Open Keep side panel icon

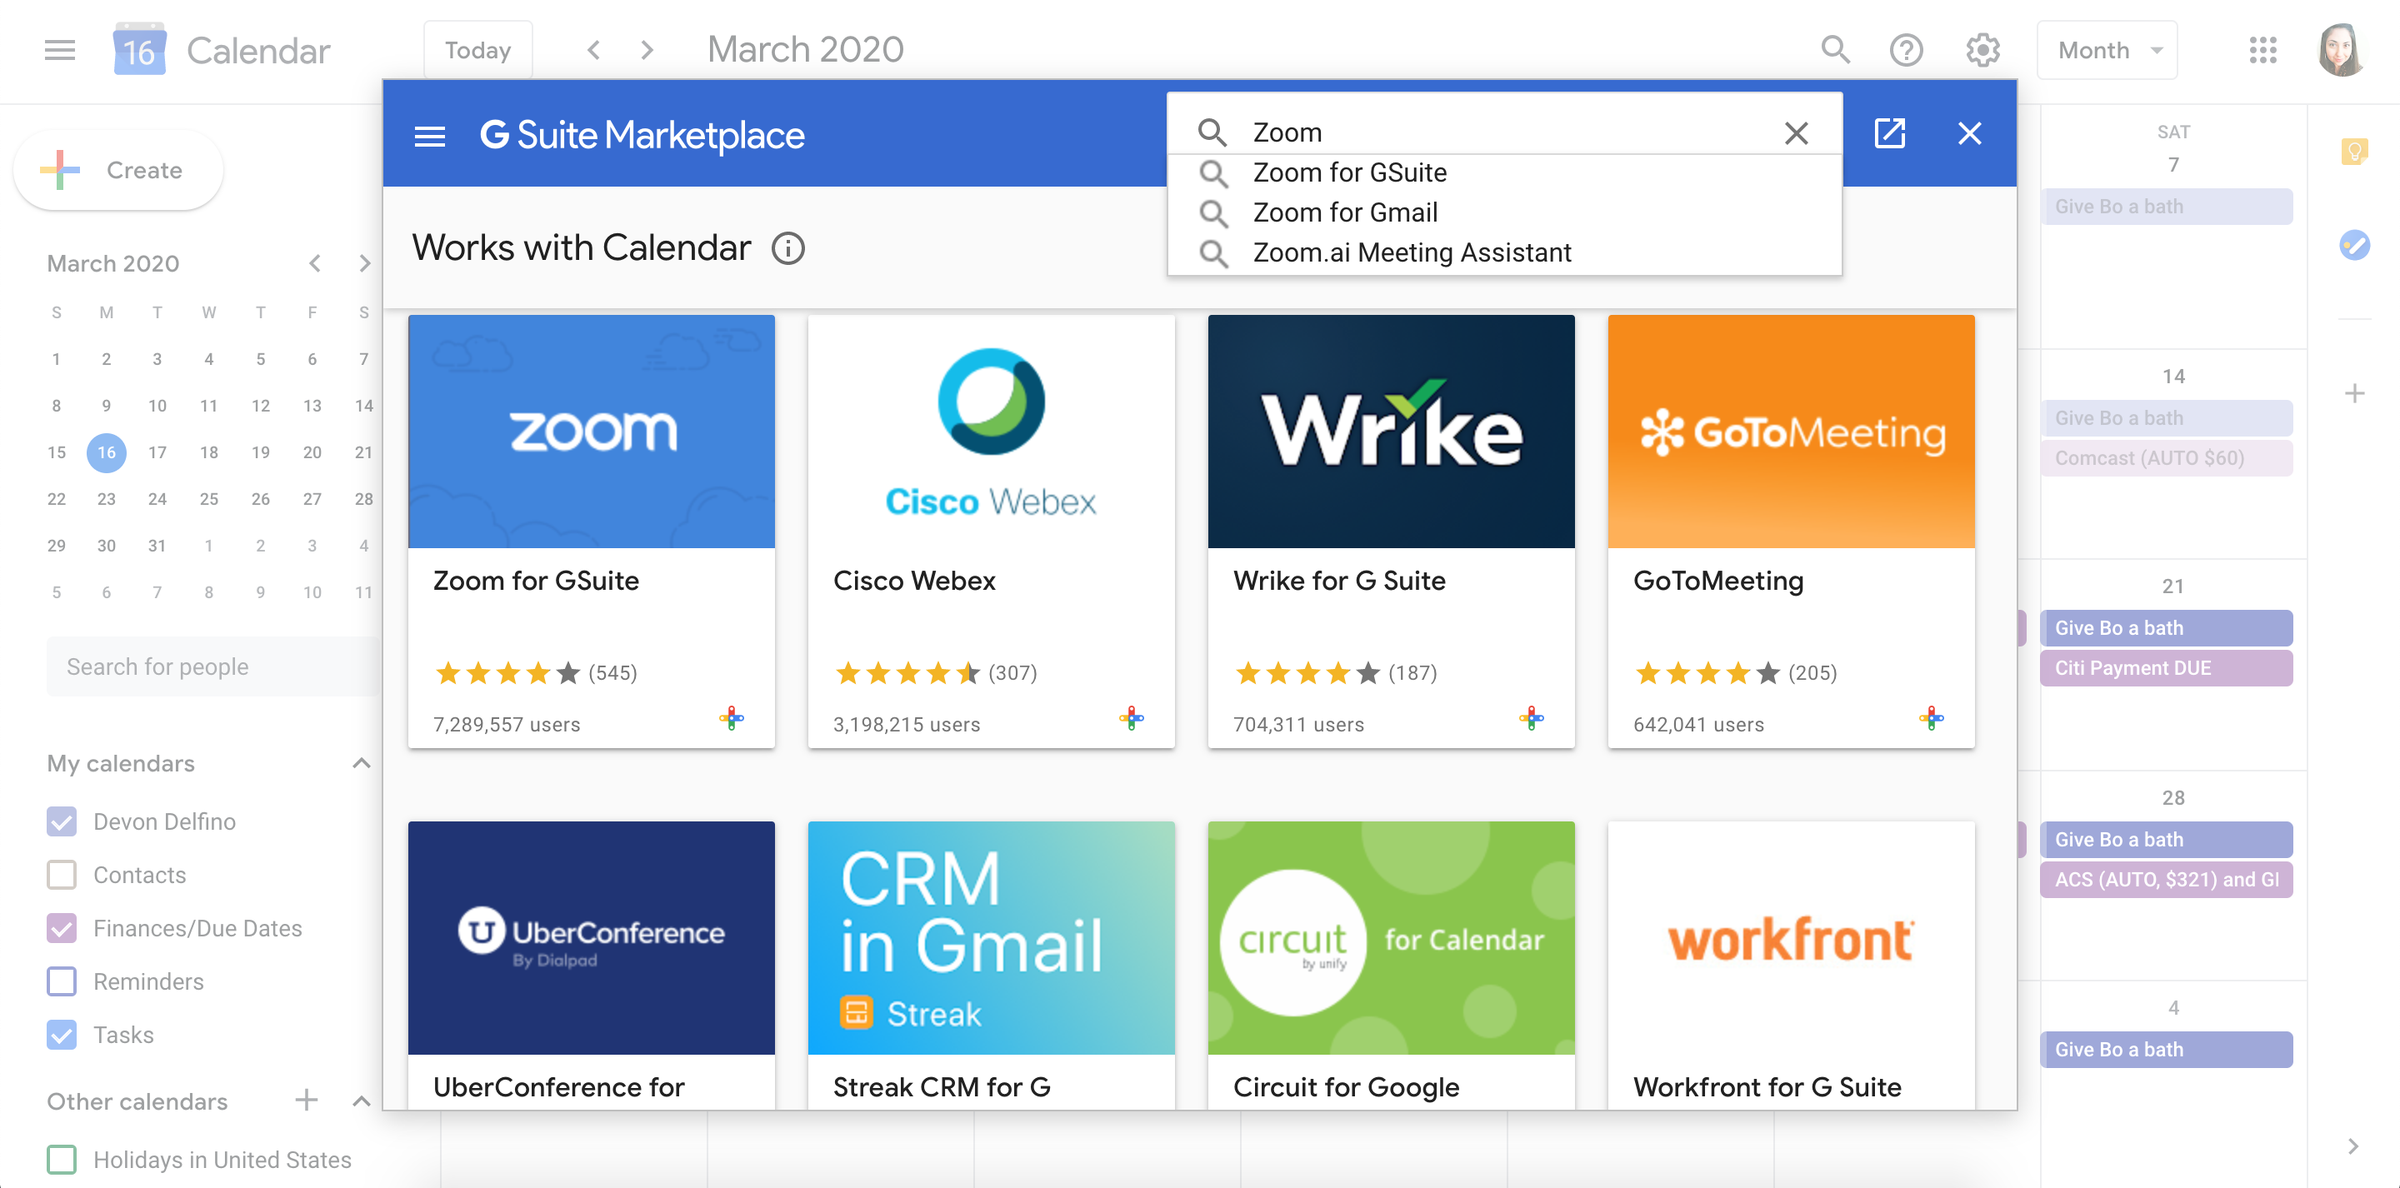click(x=2354, y=152)
